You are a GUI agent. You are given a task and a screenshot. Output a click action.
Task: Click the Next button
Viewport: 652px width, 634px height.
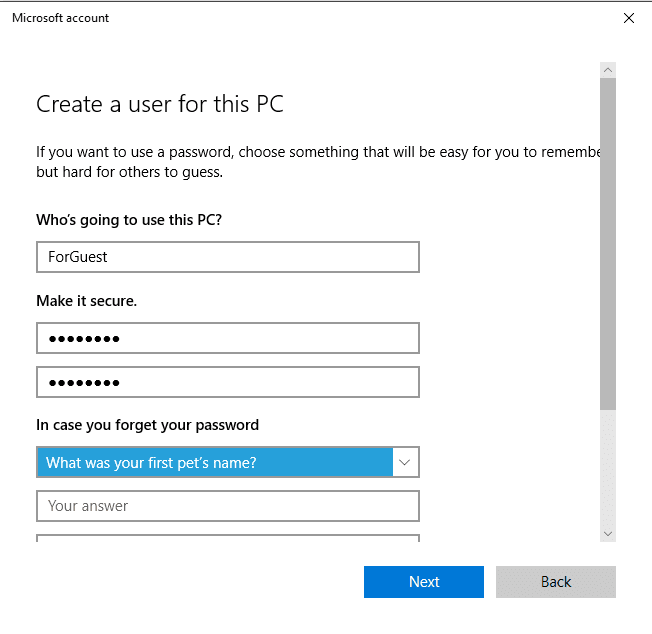tap(424, 582)
